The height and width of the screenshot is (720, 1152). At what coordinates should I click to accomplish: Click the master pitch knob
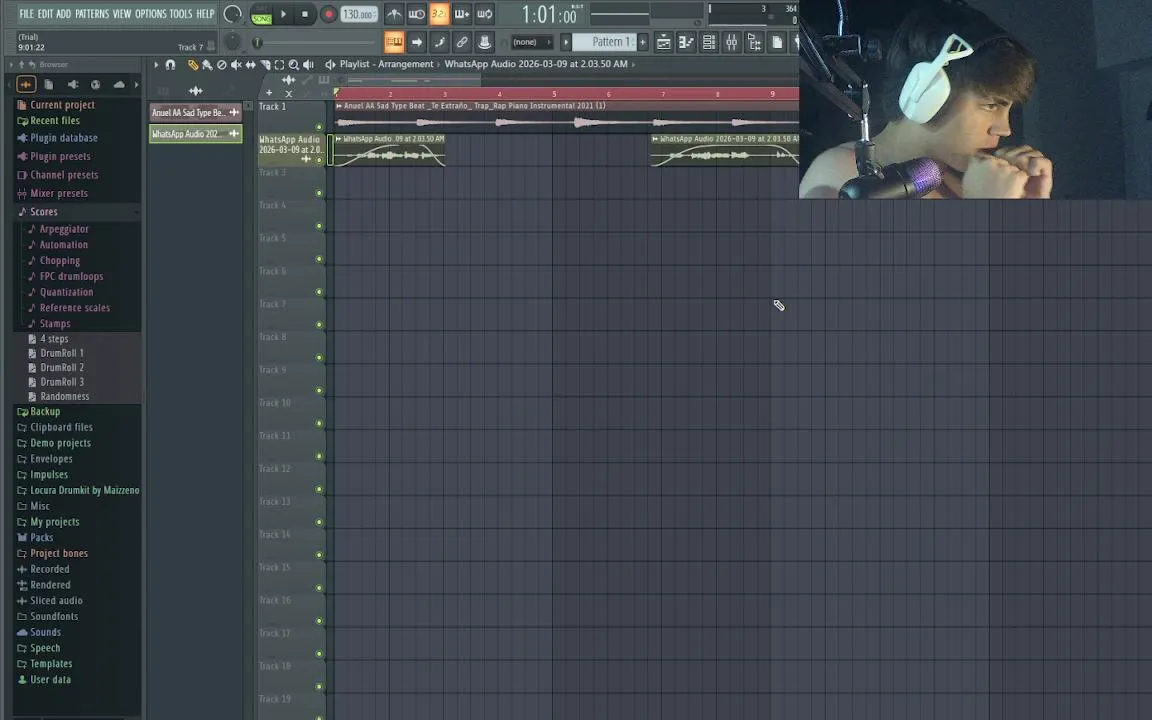232,42
